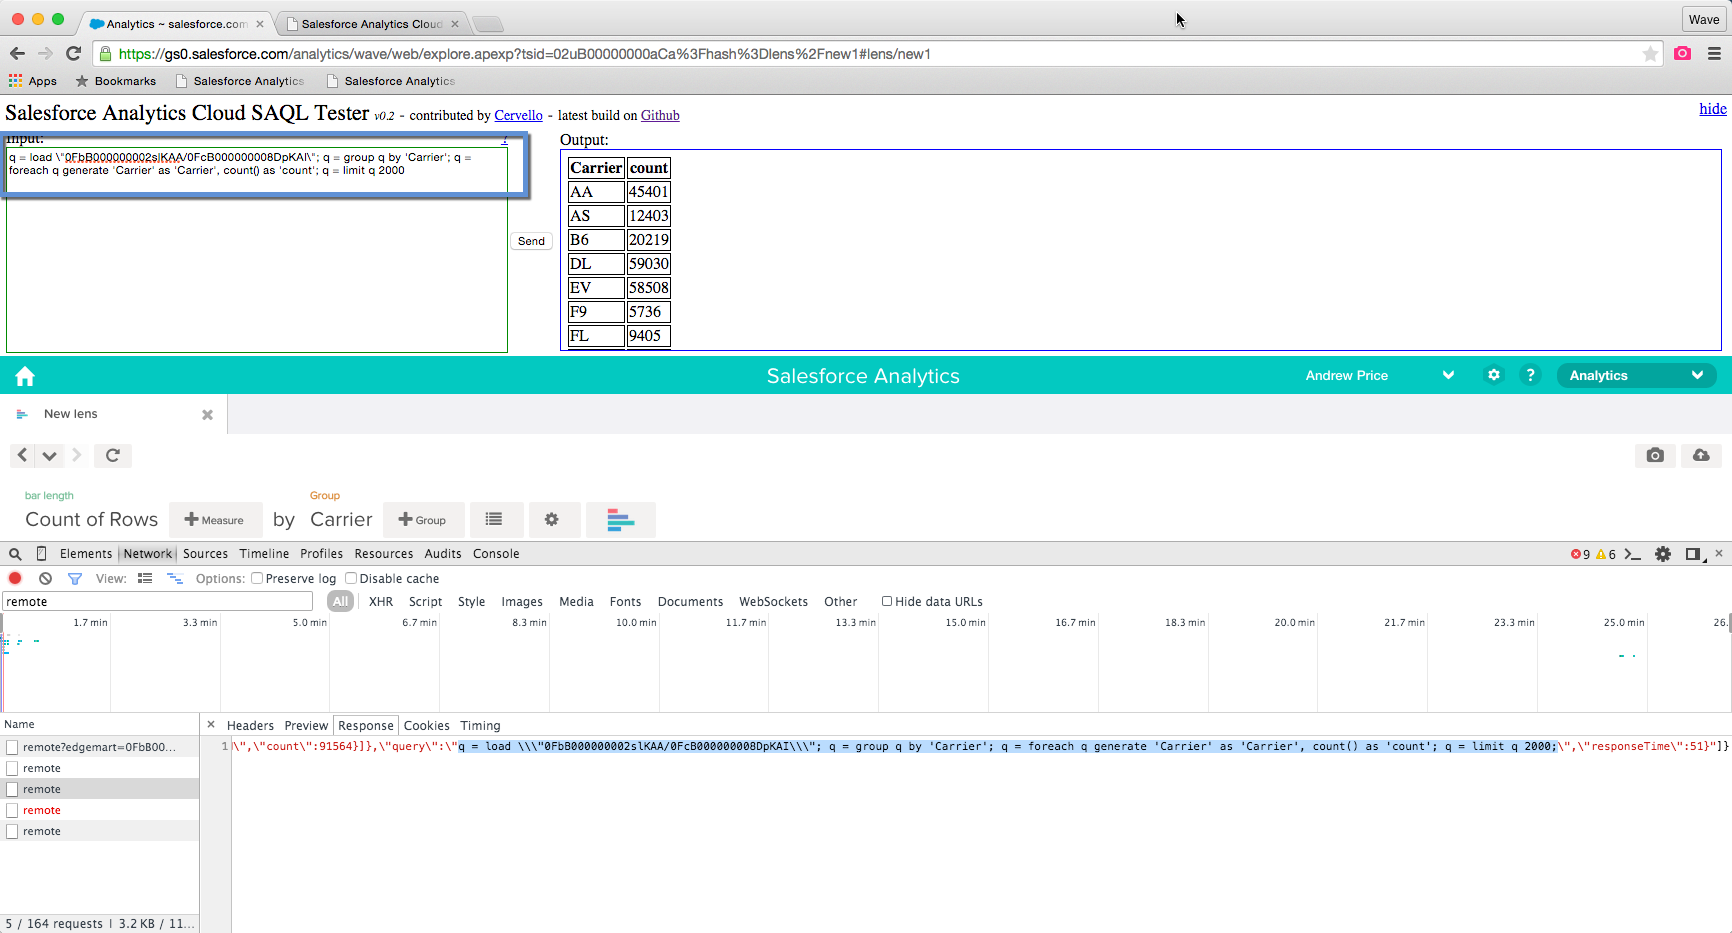Open help question mark icon

(x=1530, y=375)
